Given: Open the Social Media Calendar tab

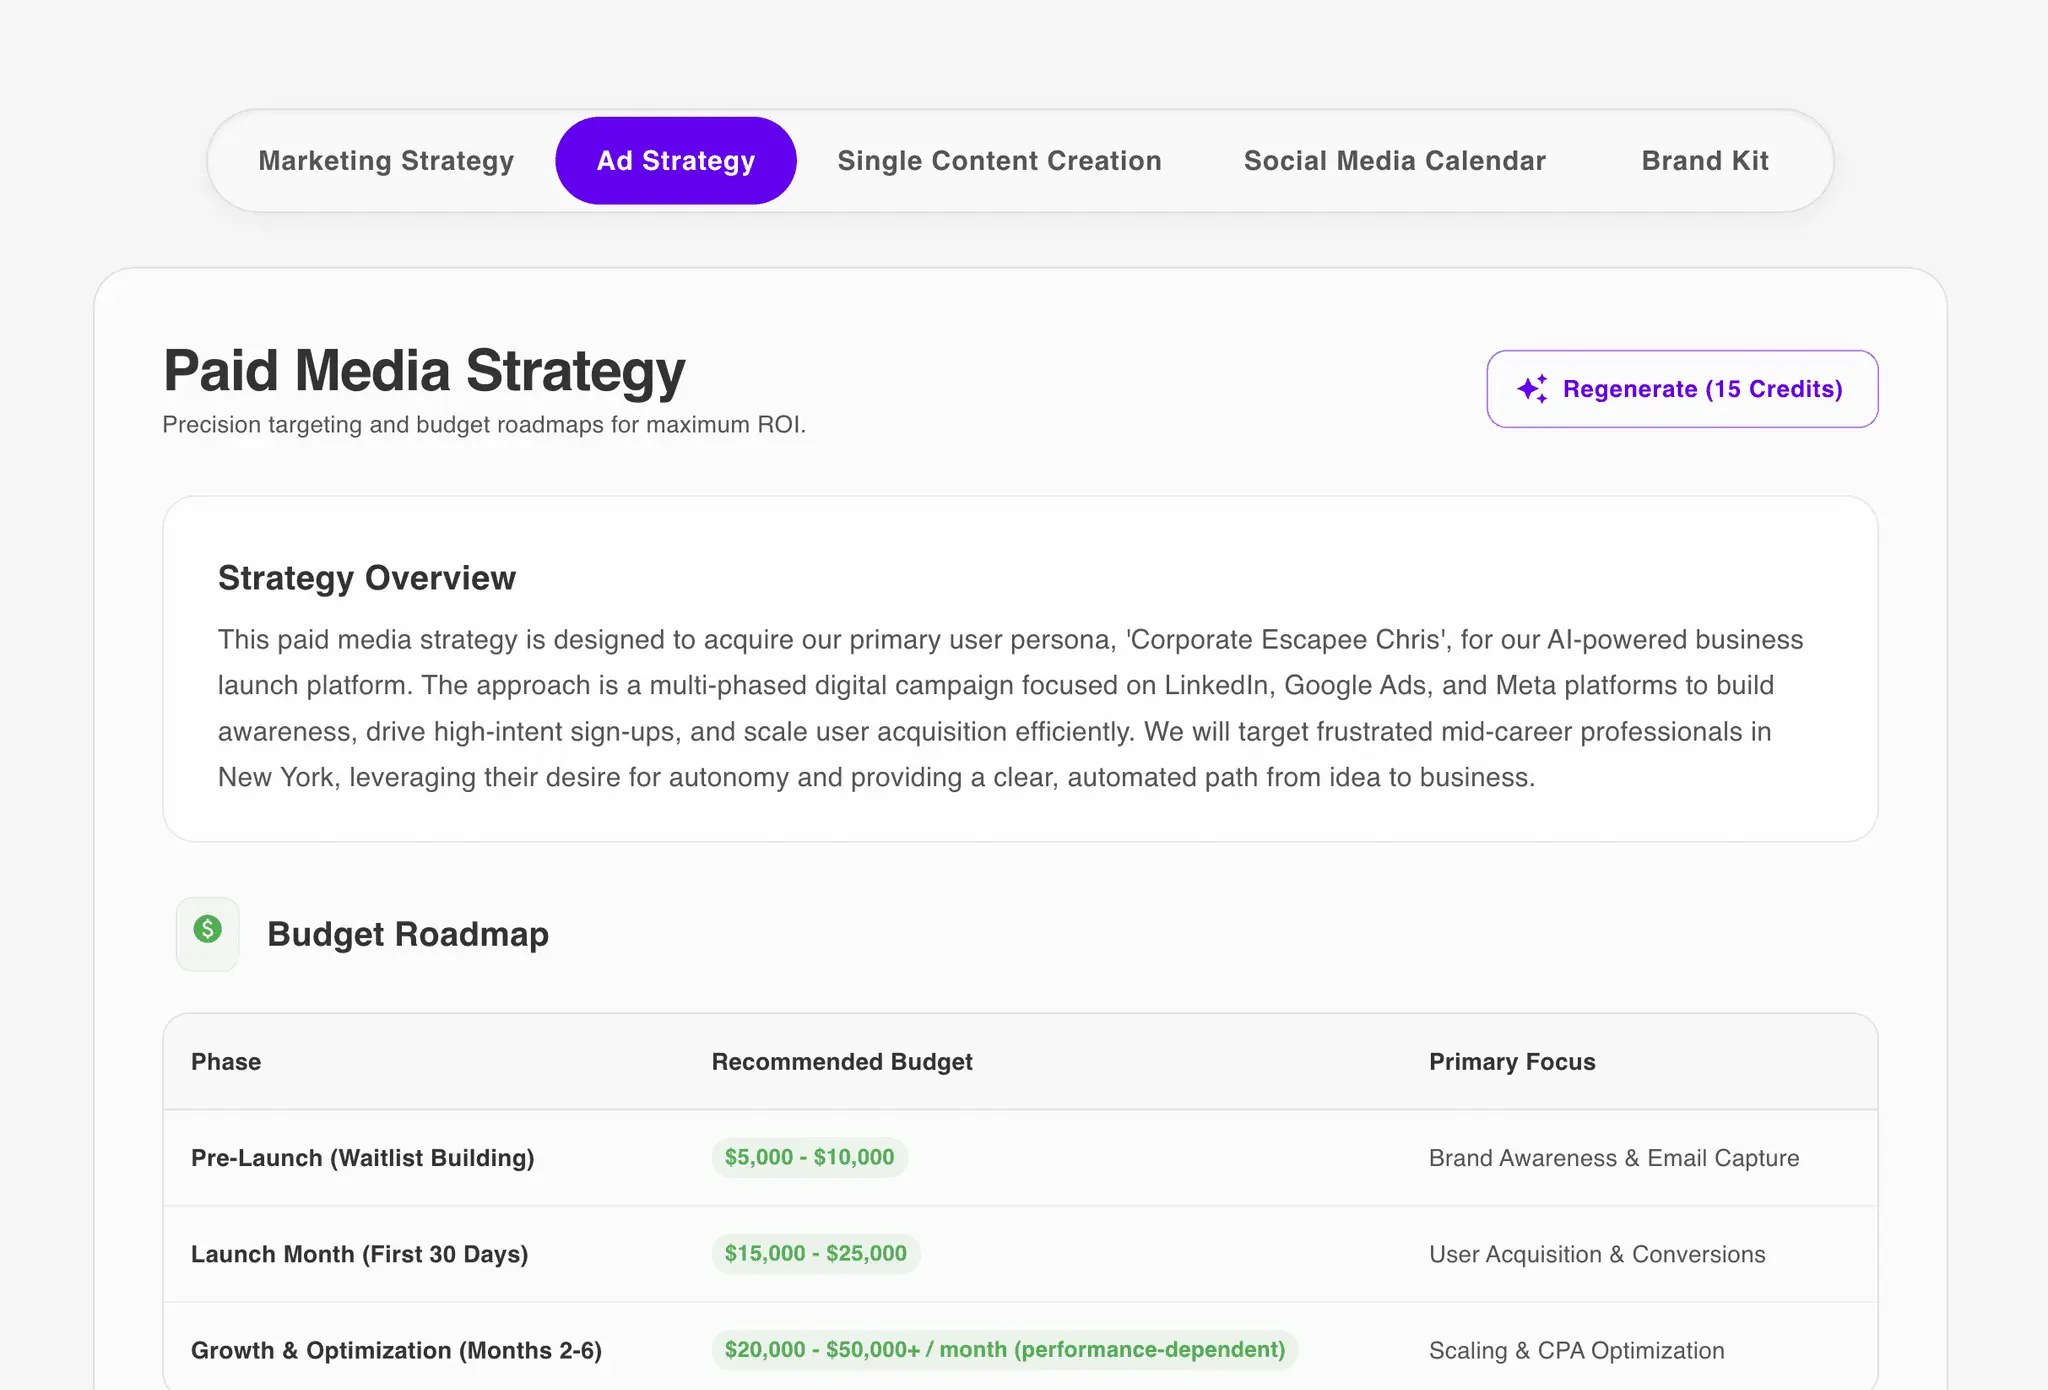Looking at the screenshot, I should (1394, 161).
